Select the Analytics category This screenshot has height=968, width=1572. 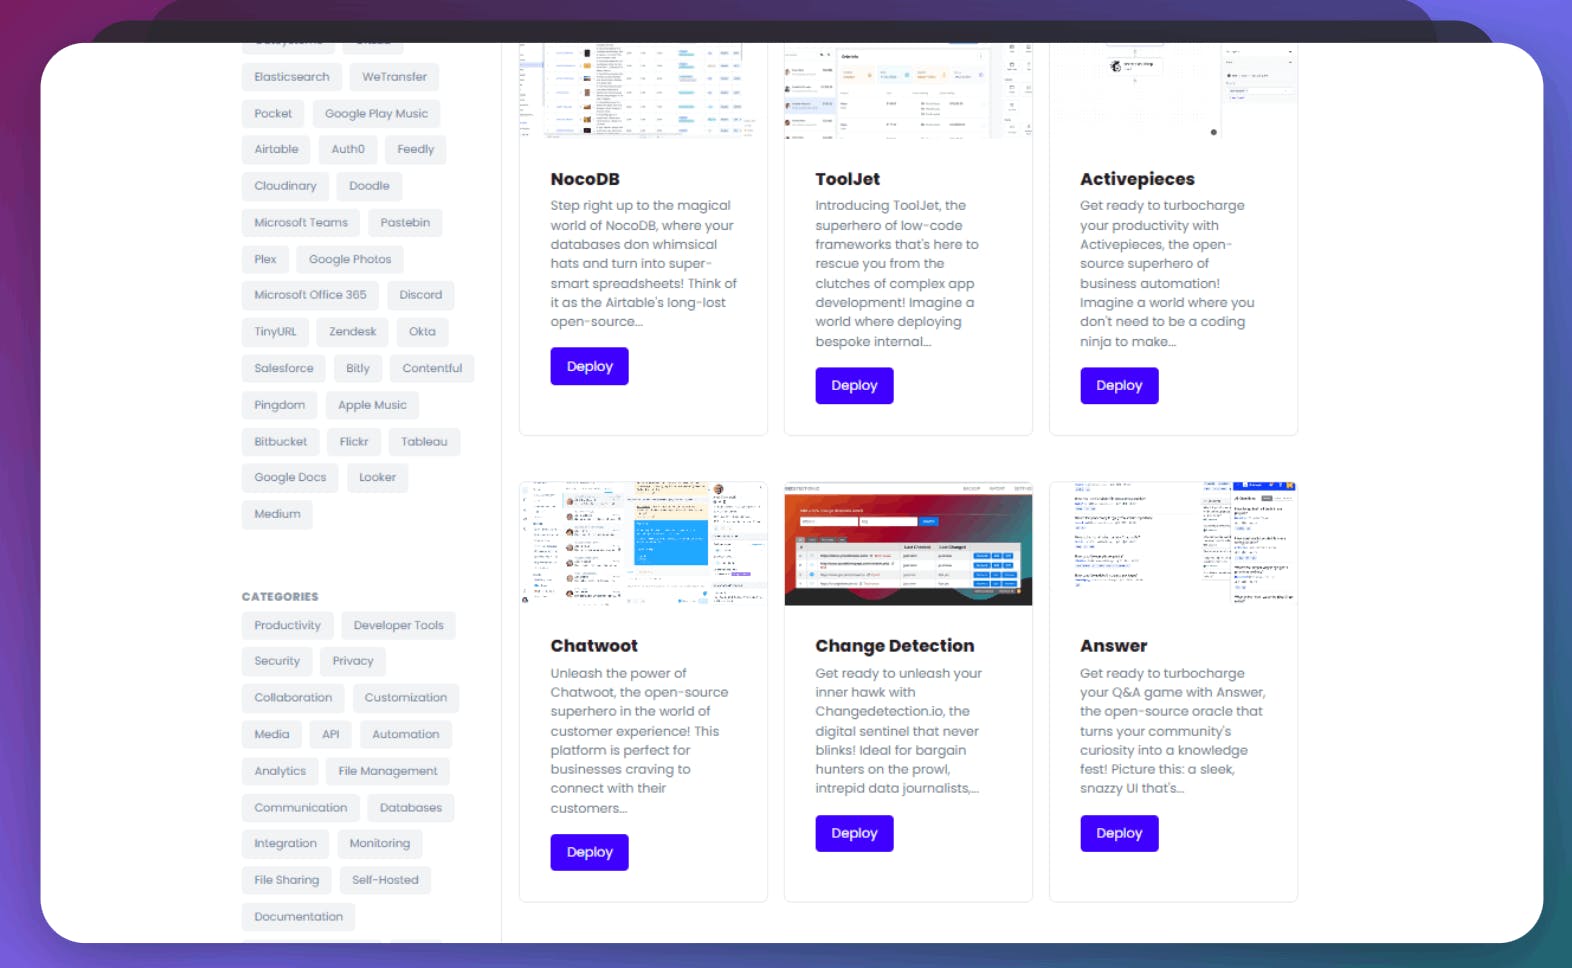click(x=280, y=772)
